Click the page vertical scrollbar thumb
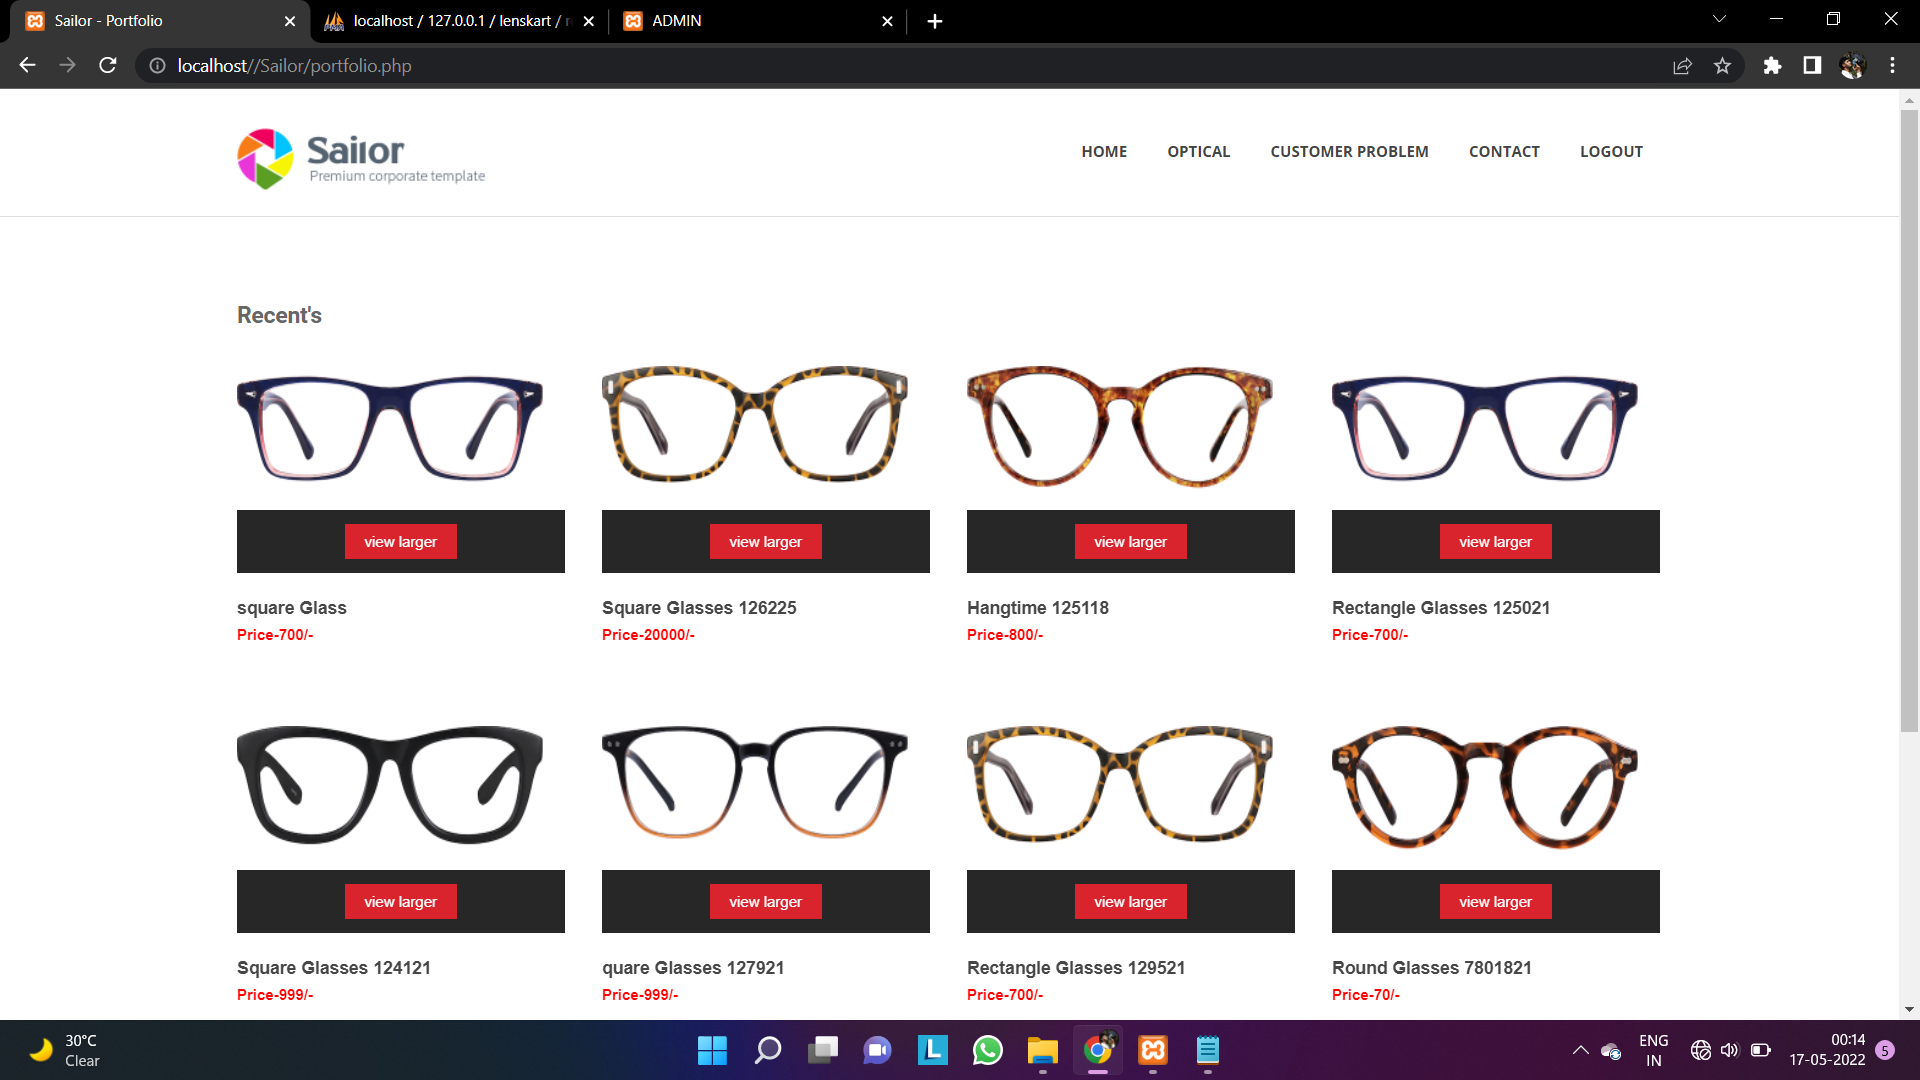The width and height of the screenshot is (1920, 1080). pos(1909,420)
